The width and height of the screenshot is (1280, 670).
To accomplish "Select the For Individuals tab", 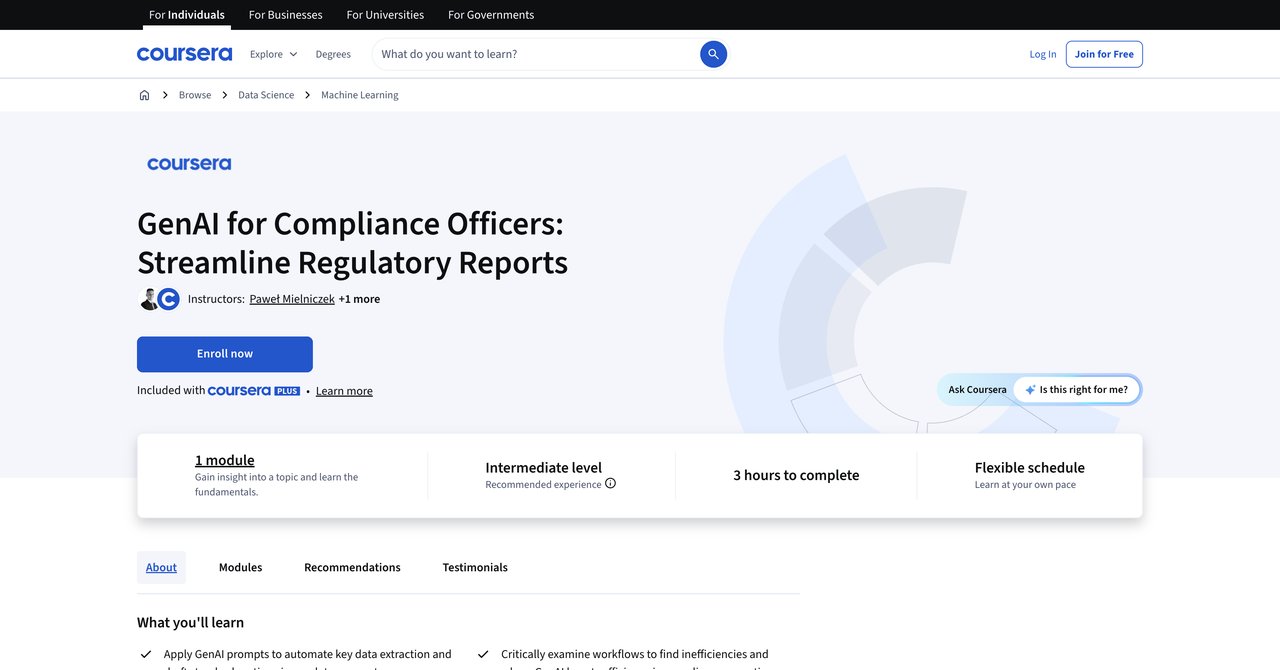I will coord(187,15).
